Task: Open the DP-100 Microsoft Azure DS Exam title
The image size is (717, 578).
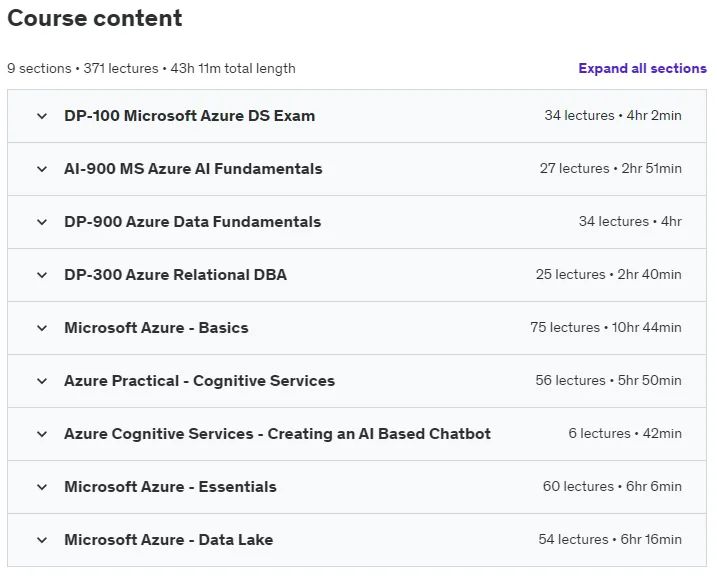Action: point(189,116)
